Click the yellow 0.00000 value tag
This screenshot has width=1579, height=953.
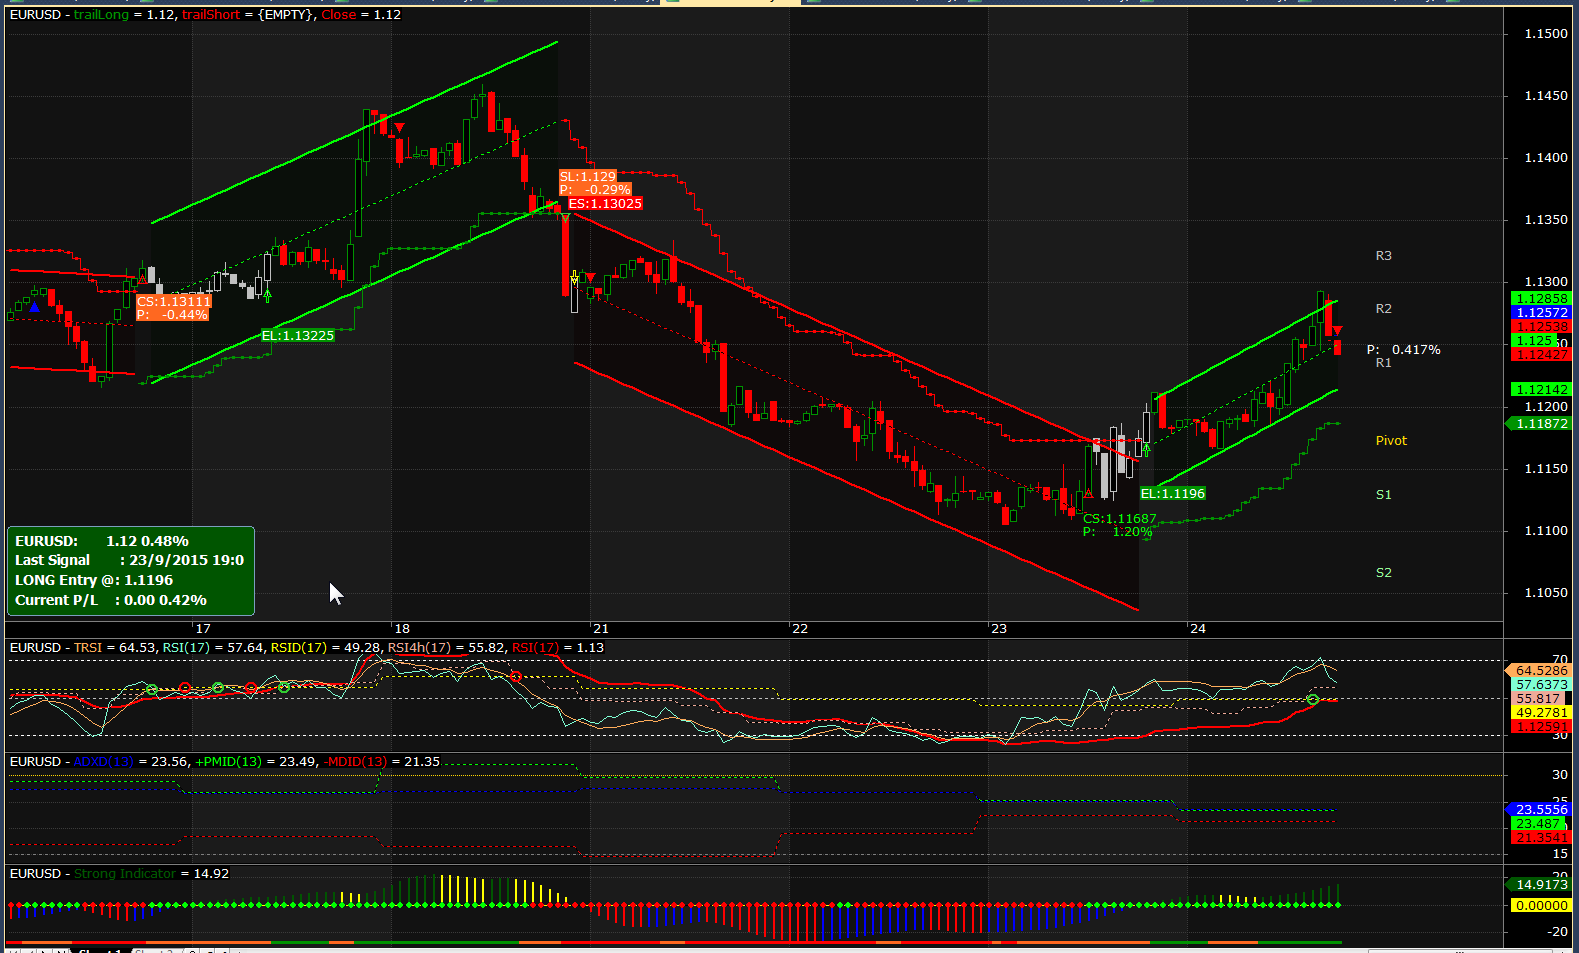[x=1541, y=905]
